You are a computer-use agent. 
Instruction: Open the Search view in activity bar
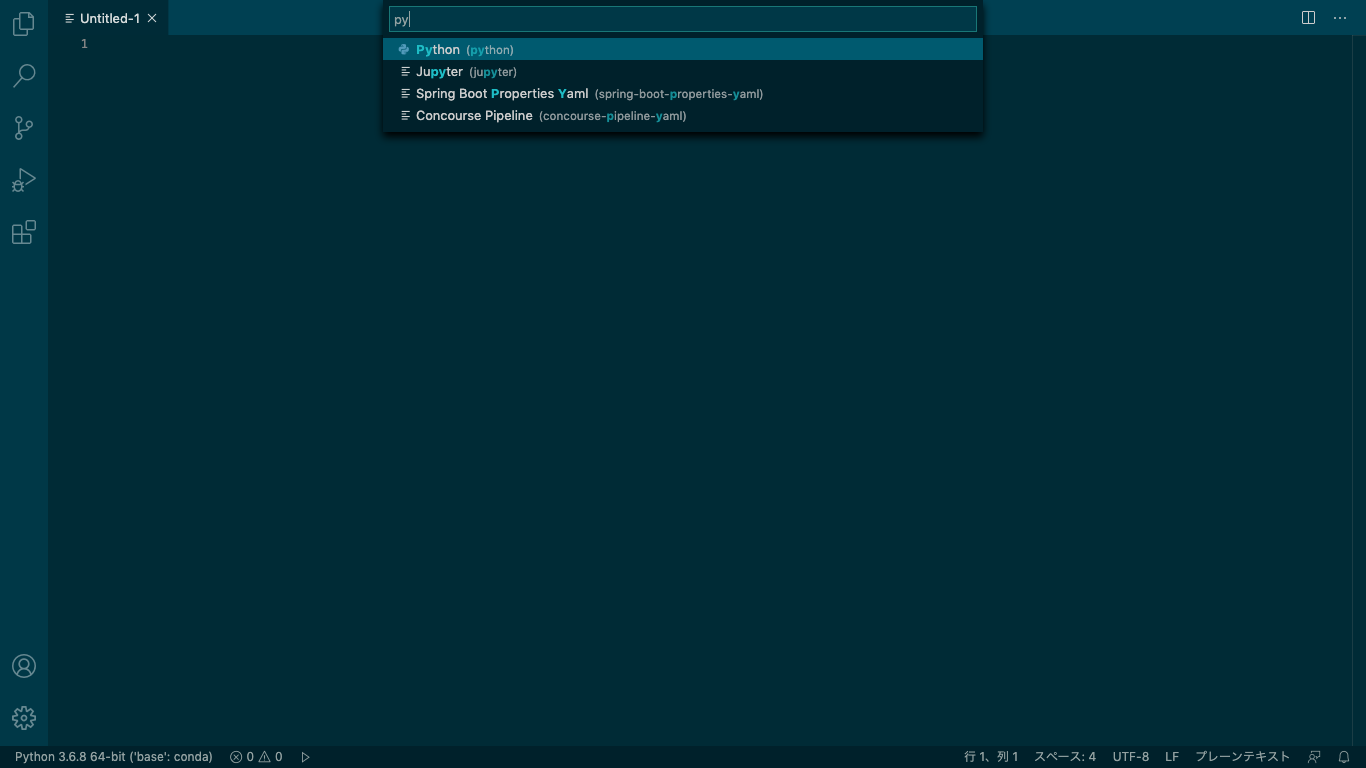(x=24, y=76)
